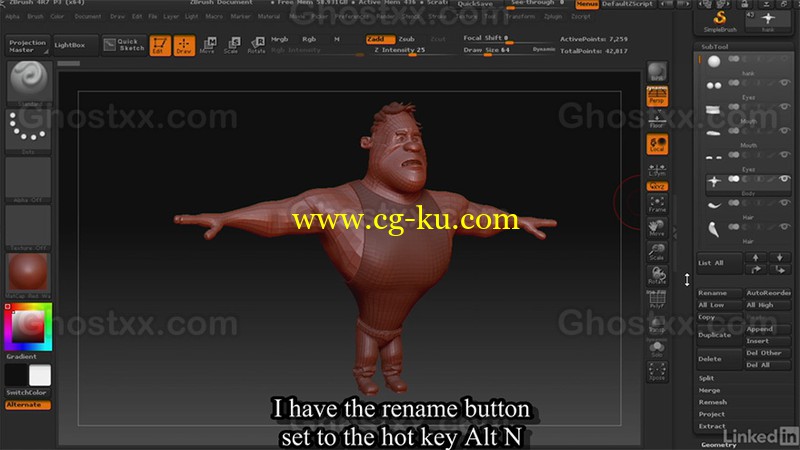Click the Duplicate subtool button
The height and width of the screenshot is (450, 800).
[x=719, y=335]
